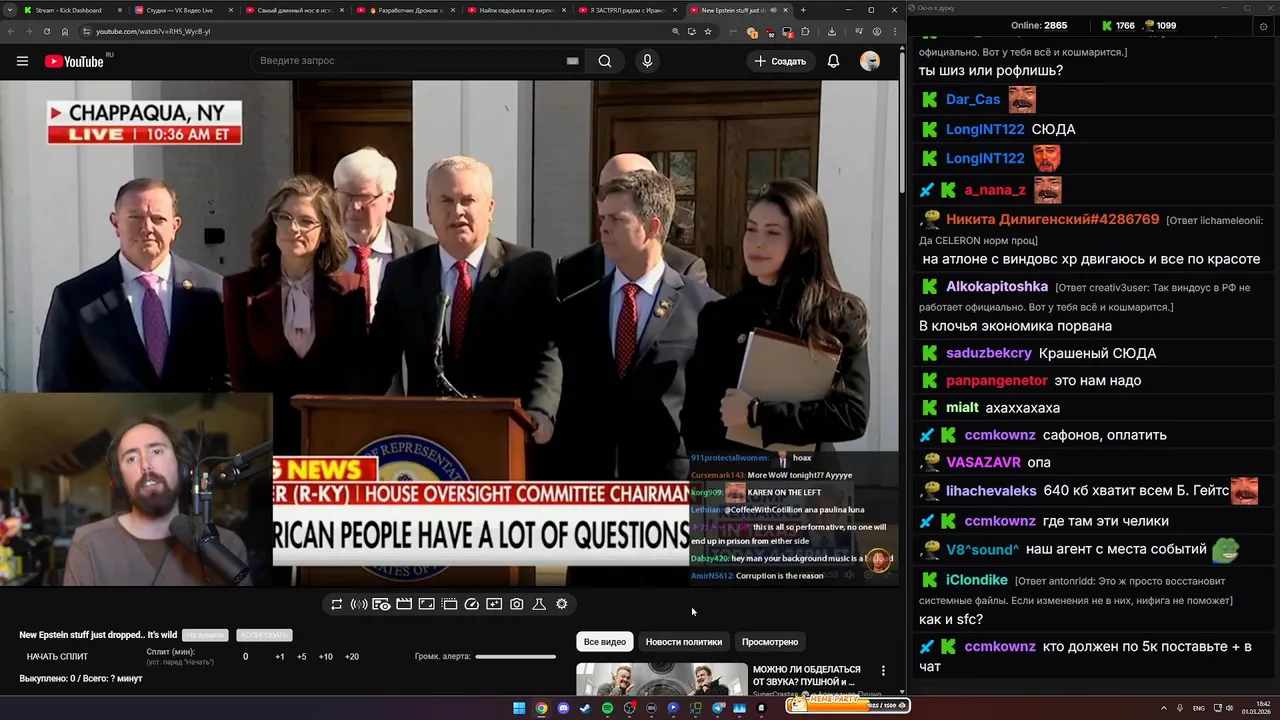Expand the tab search dropdown arrow
The image size is (1280, 720).
(9, 10)
